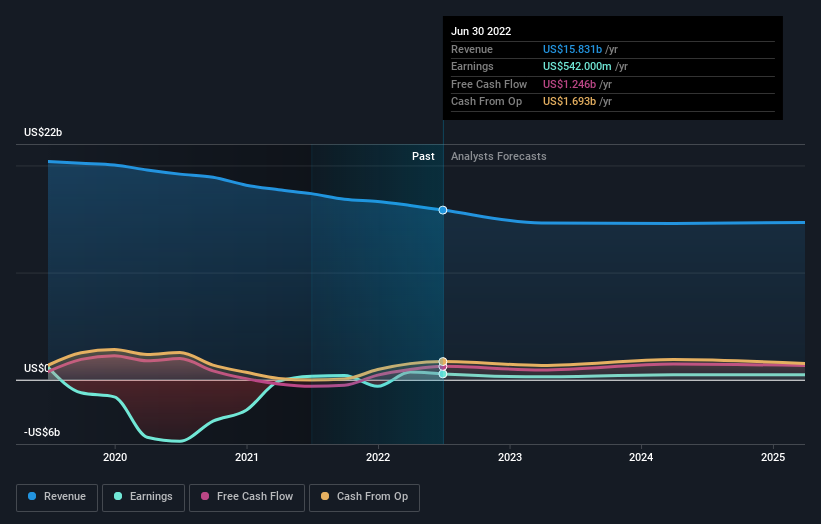Click the US$22b axis label
This screenshot has width=821, height=524.
point(43,132)
